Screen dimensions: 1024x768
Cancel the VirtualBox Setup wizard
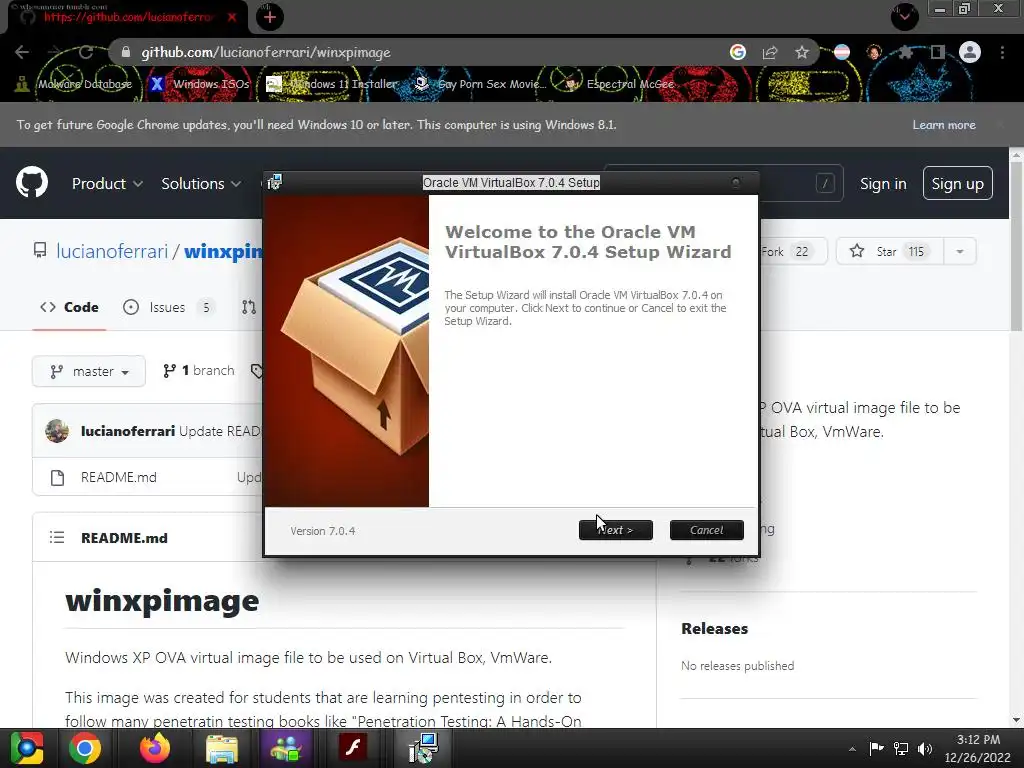tap(707, 530)
